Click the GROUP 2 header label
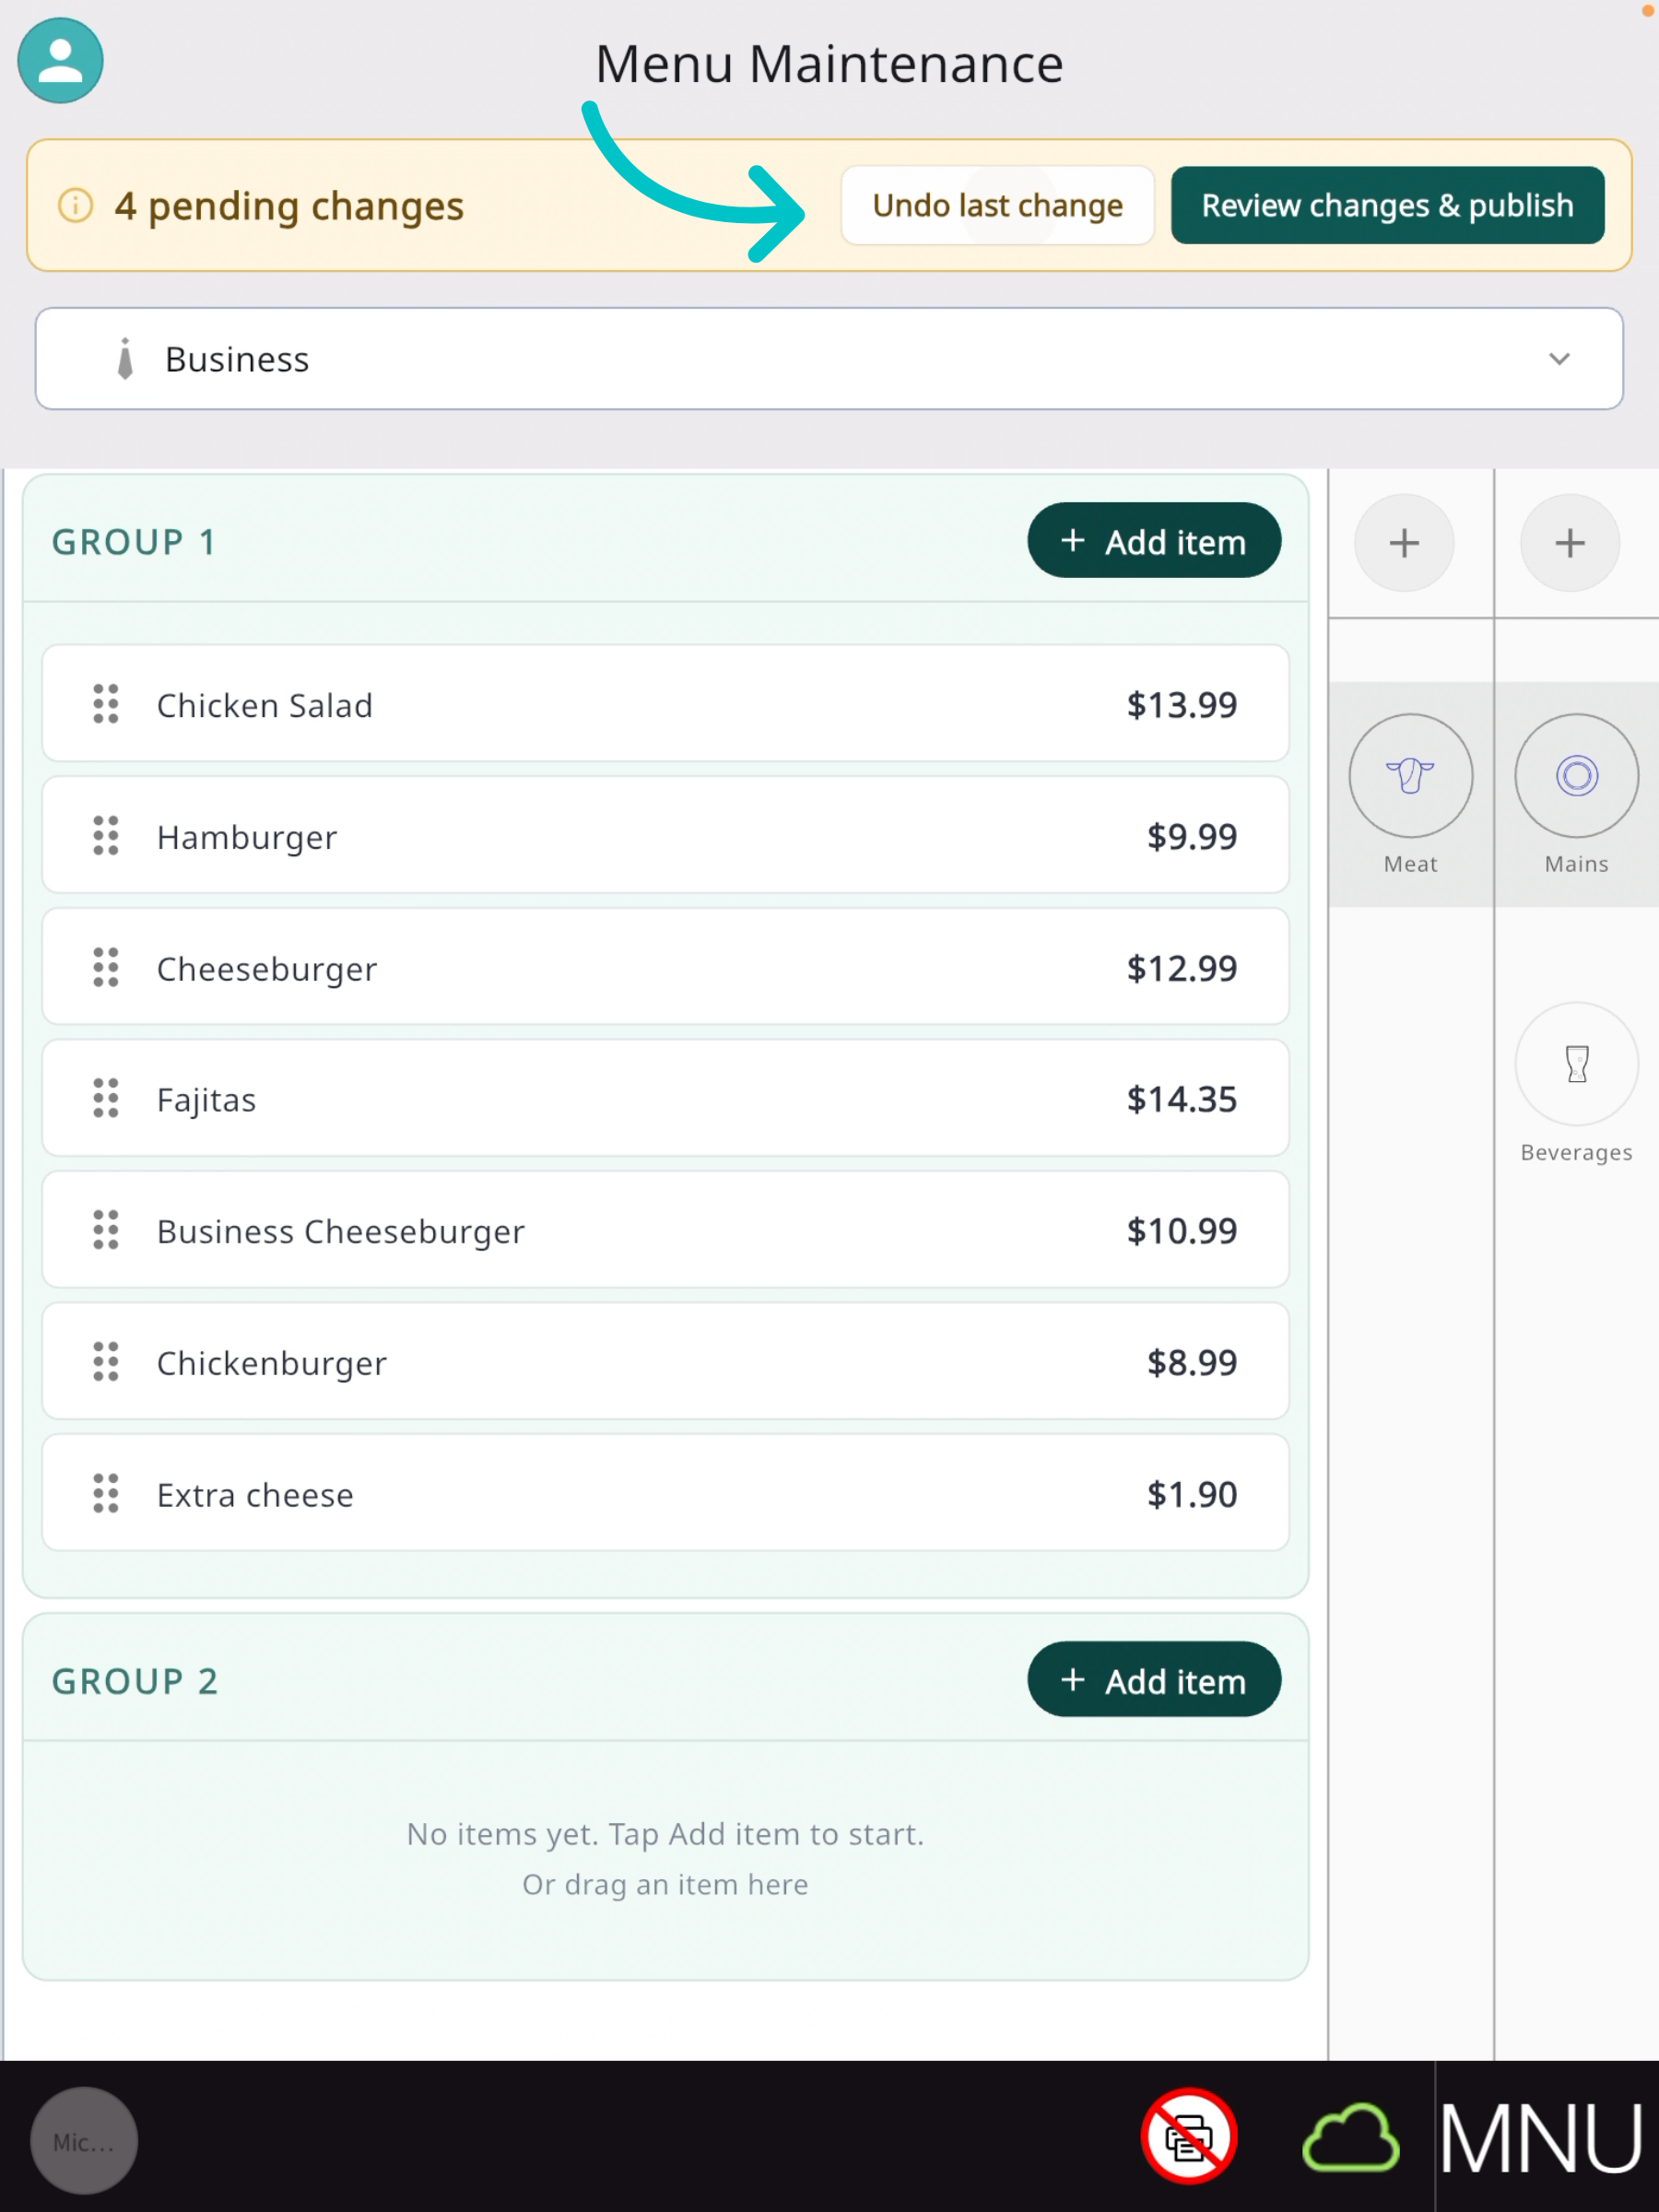The width and height of the screenshot is (1659, 2212). pyautogui.click(x=135, y=1681)
